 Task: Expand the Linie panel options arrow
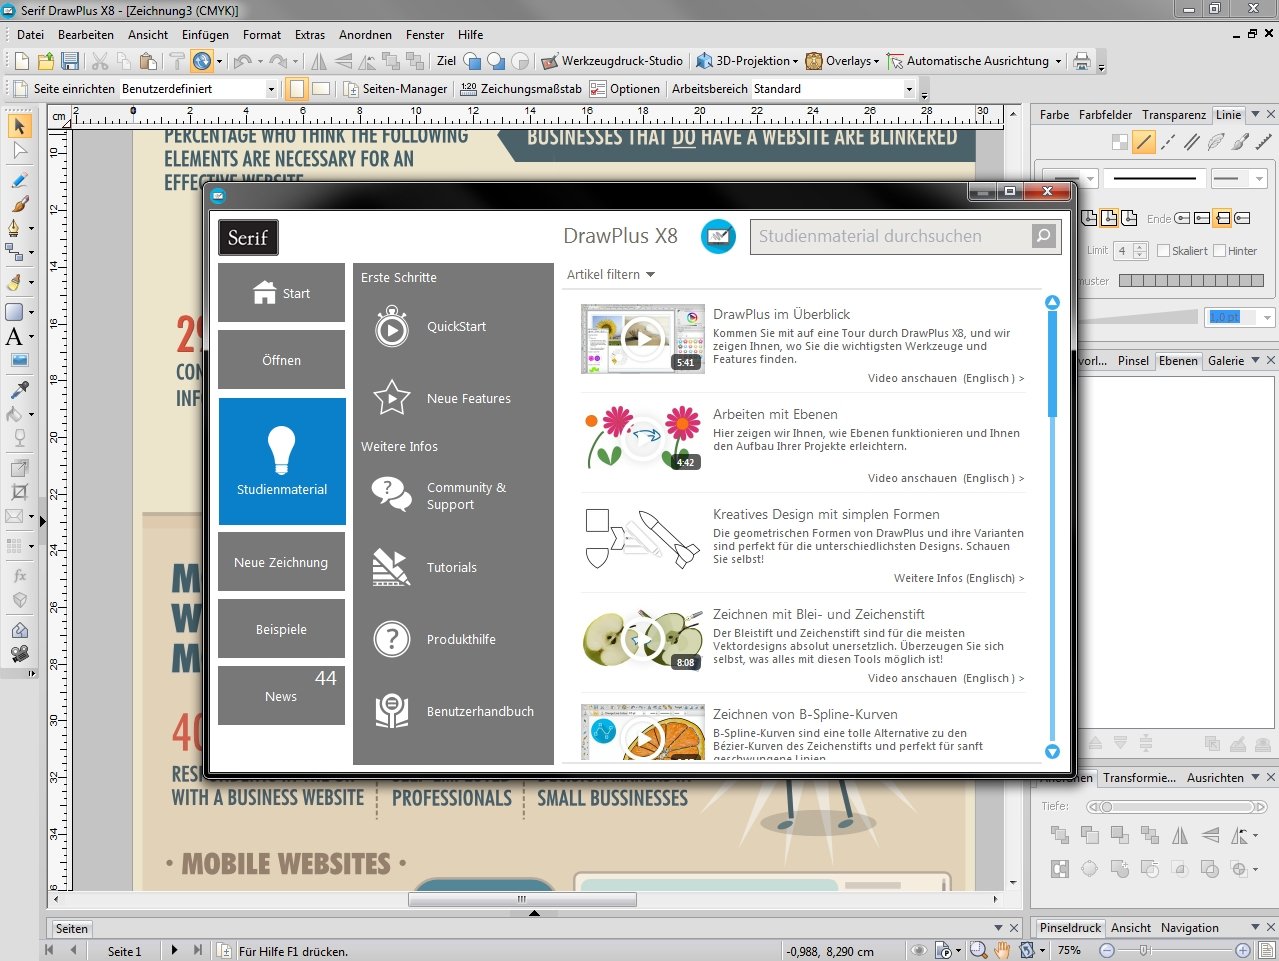[1256, 114]
